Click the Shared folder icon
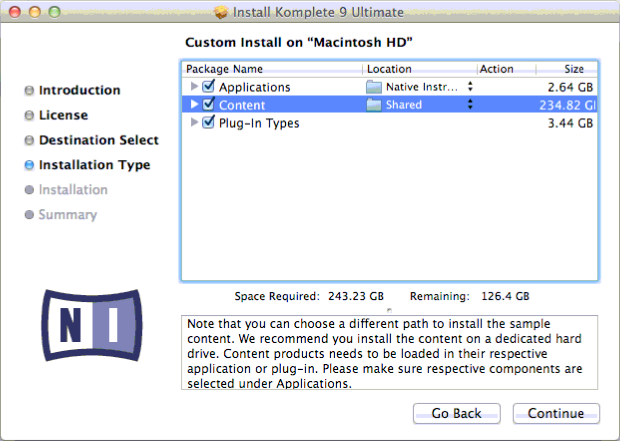The width and height of the screenshot is (620, 441). 374,105
